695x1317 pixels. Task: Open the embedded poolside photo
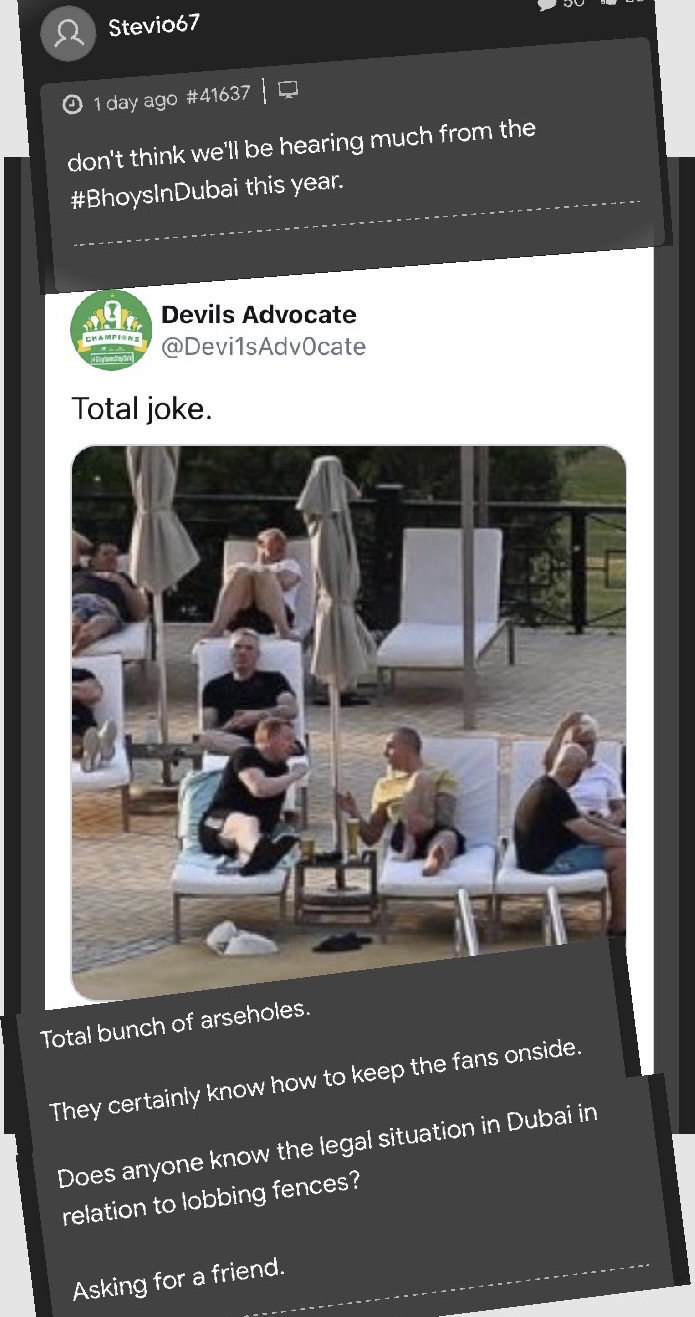coord(349,722)
